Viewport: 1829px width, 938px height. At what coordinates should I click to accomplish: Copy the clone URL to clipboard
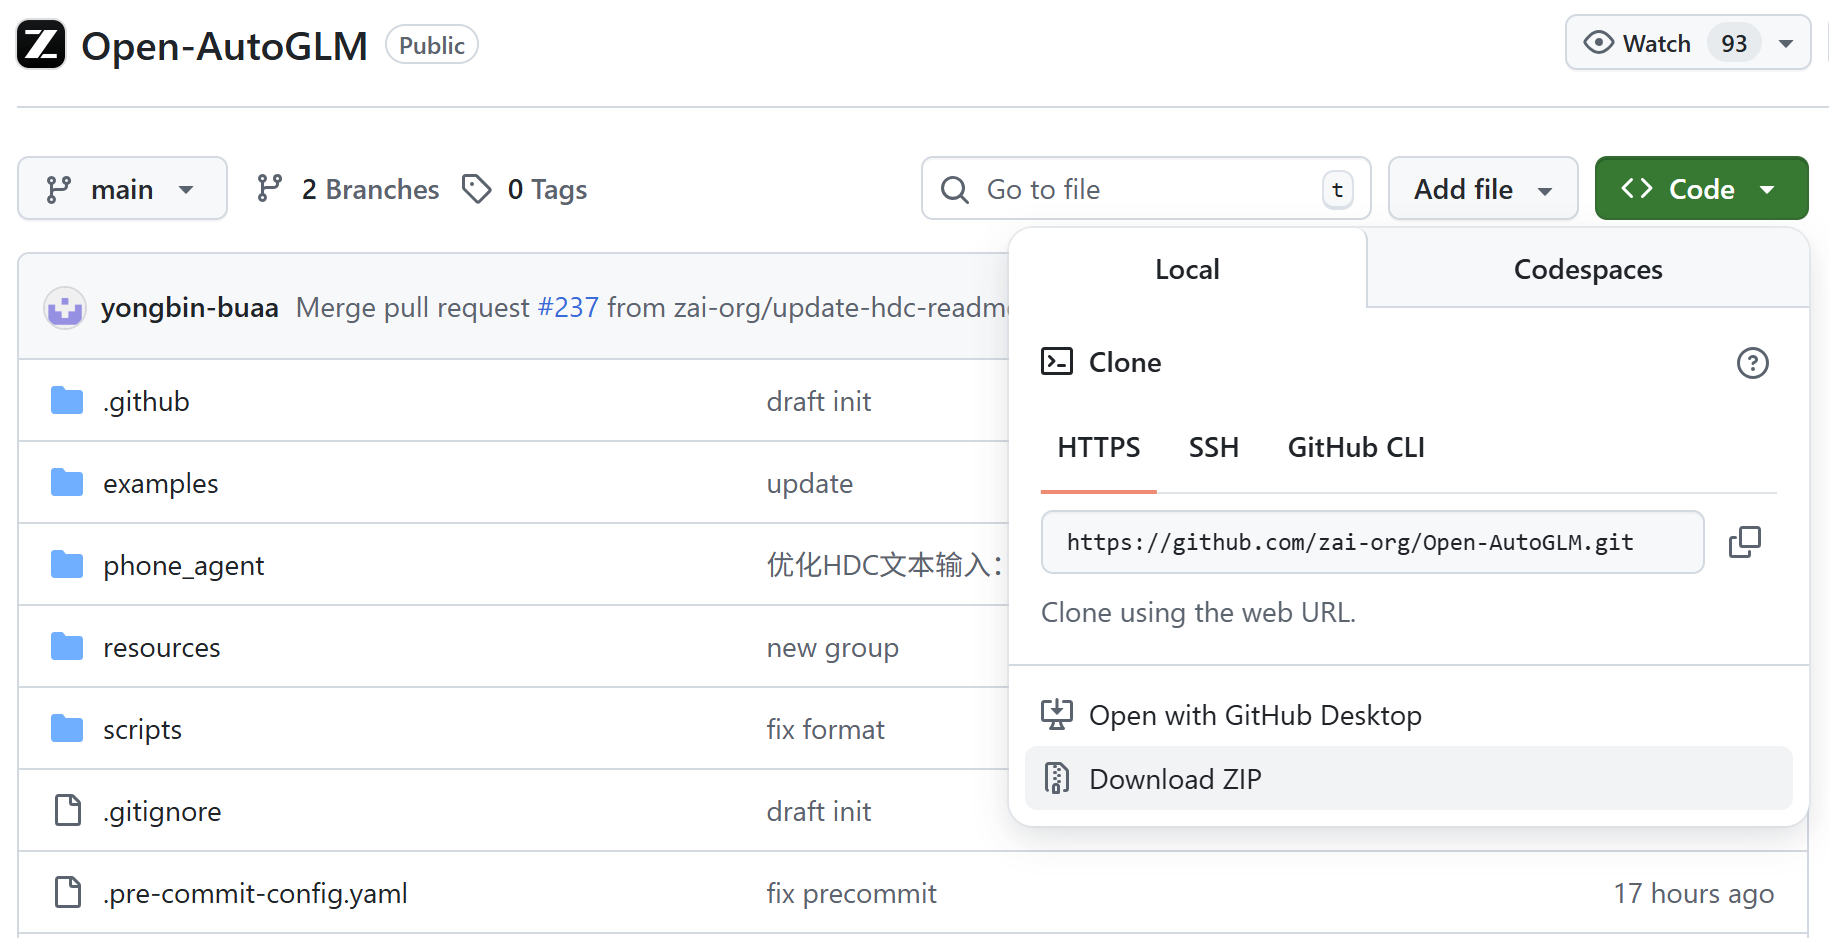[x=1744, y=542]
